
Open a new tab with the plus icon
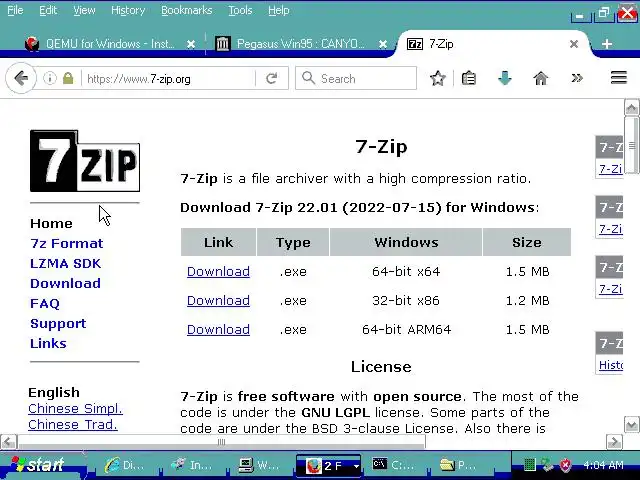(x=607, y=44)
